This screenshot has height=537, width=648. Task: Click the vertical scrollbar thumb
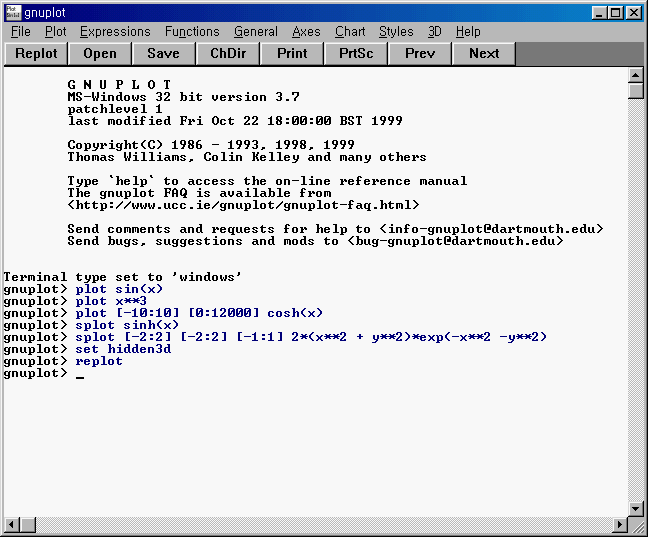[635, 91]
